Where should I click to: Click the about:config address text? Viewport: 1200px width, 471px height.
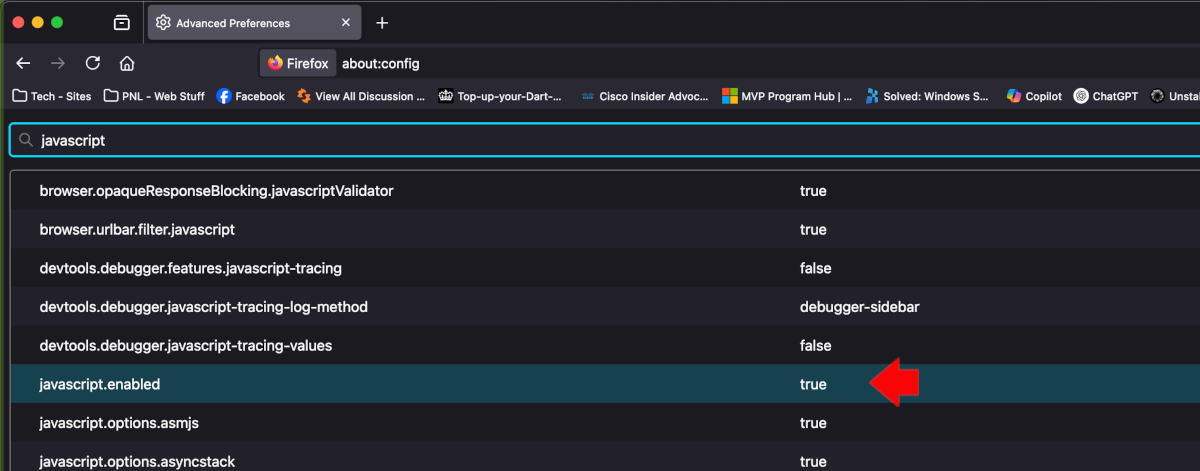click(x=380, y=63)
